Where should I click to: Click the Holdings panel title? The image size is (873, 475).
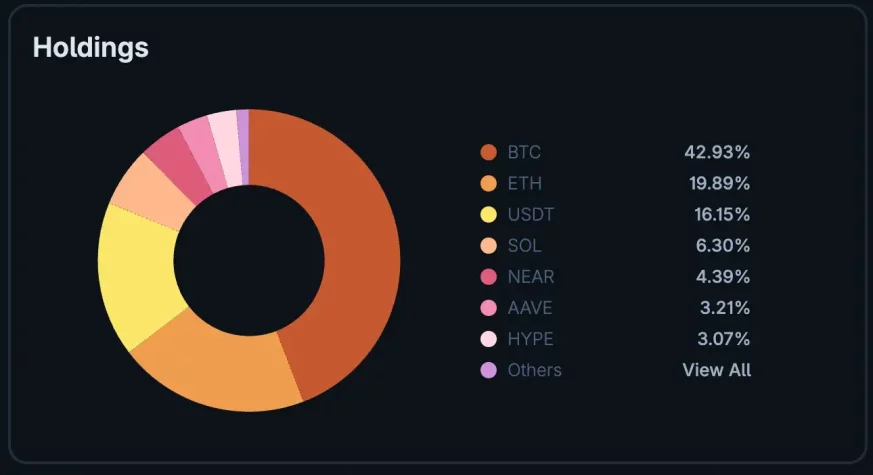coord(90,47)
